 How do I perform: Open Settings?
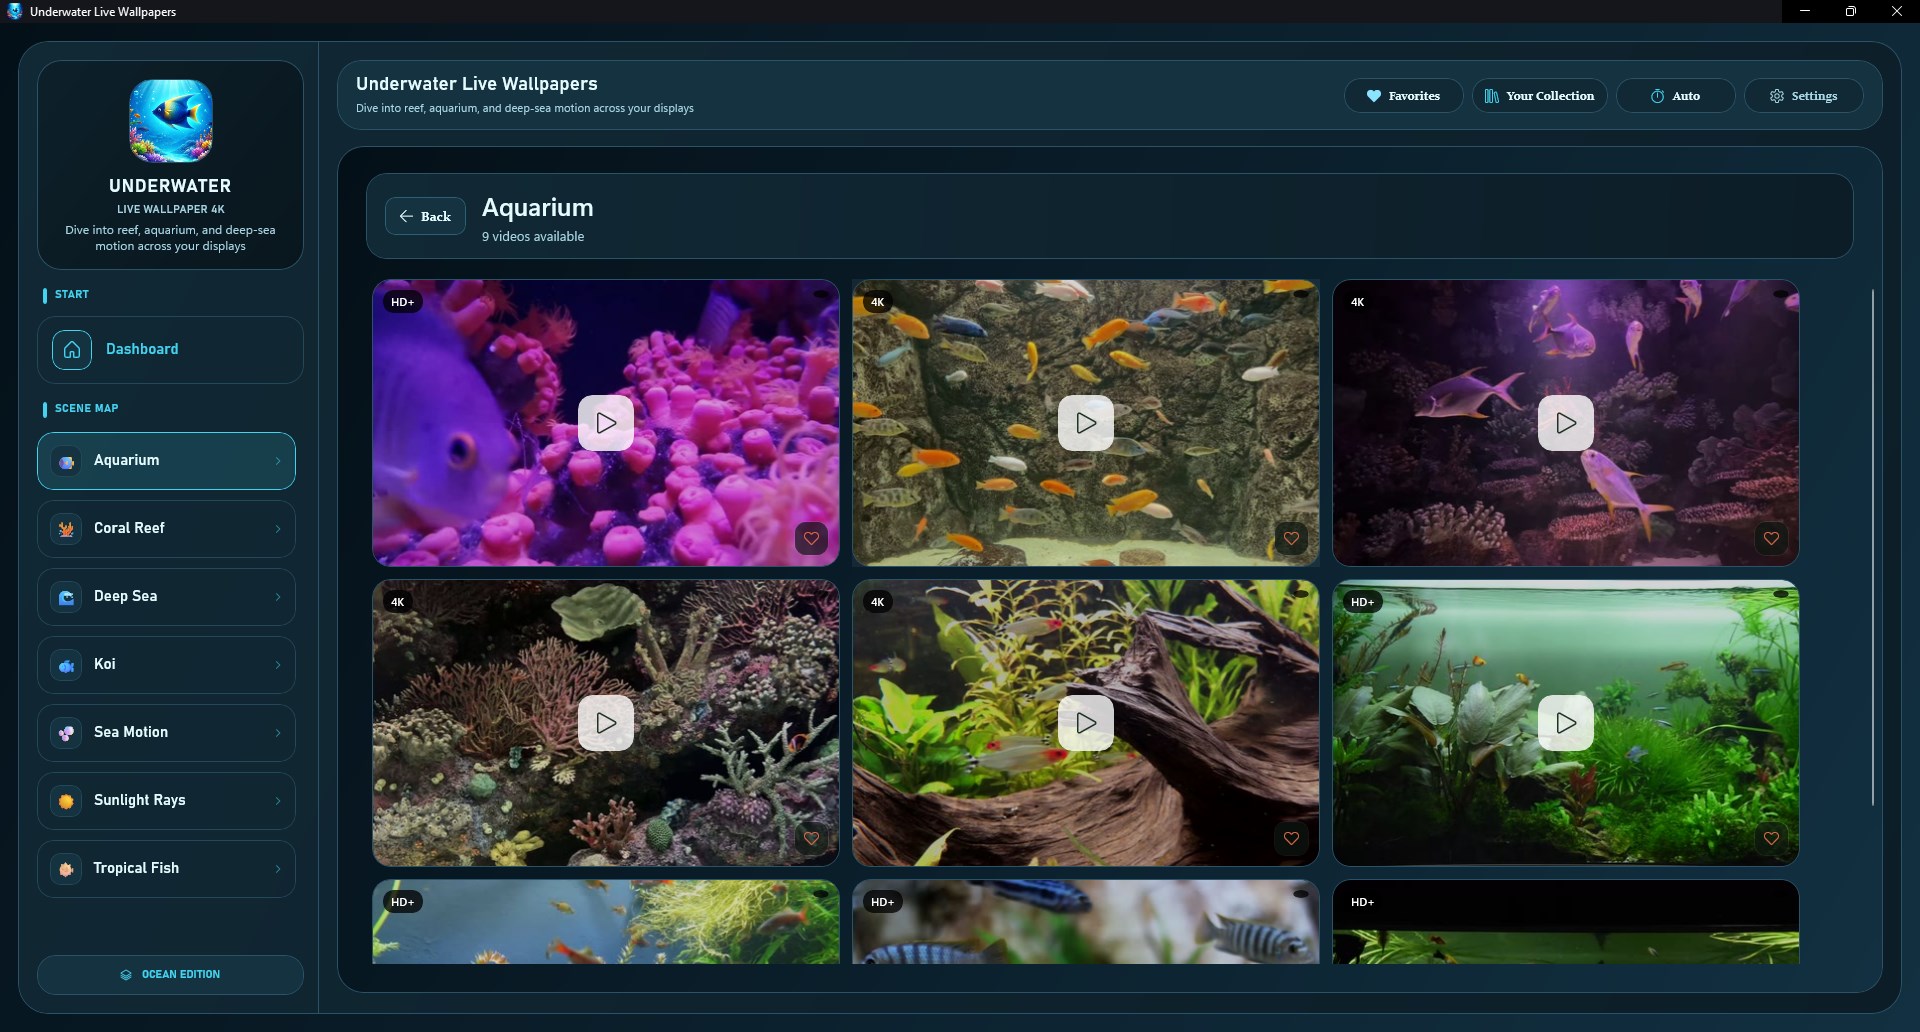[1803, 96]
